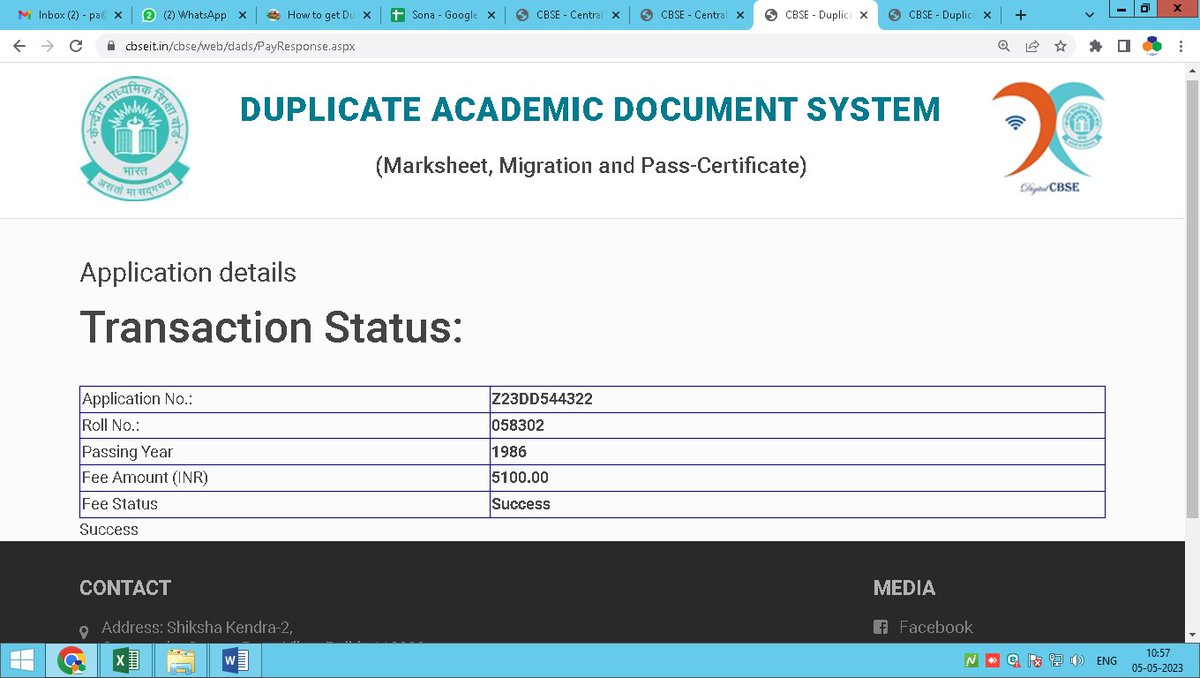Toggle the browser side panel
This screenshot has width=1200, height=678.
[1124, 46]
